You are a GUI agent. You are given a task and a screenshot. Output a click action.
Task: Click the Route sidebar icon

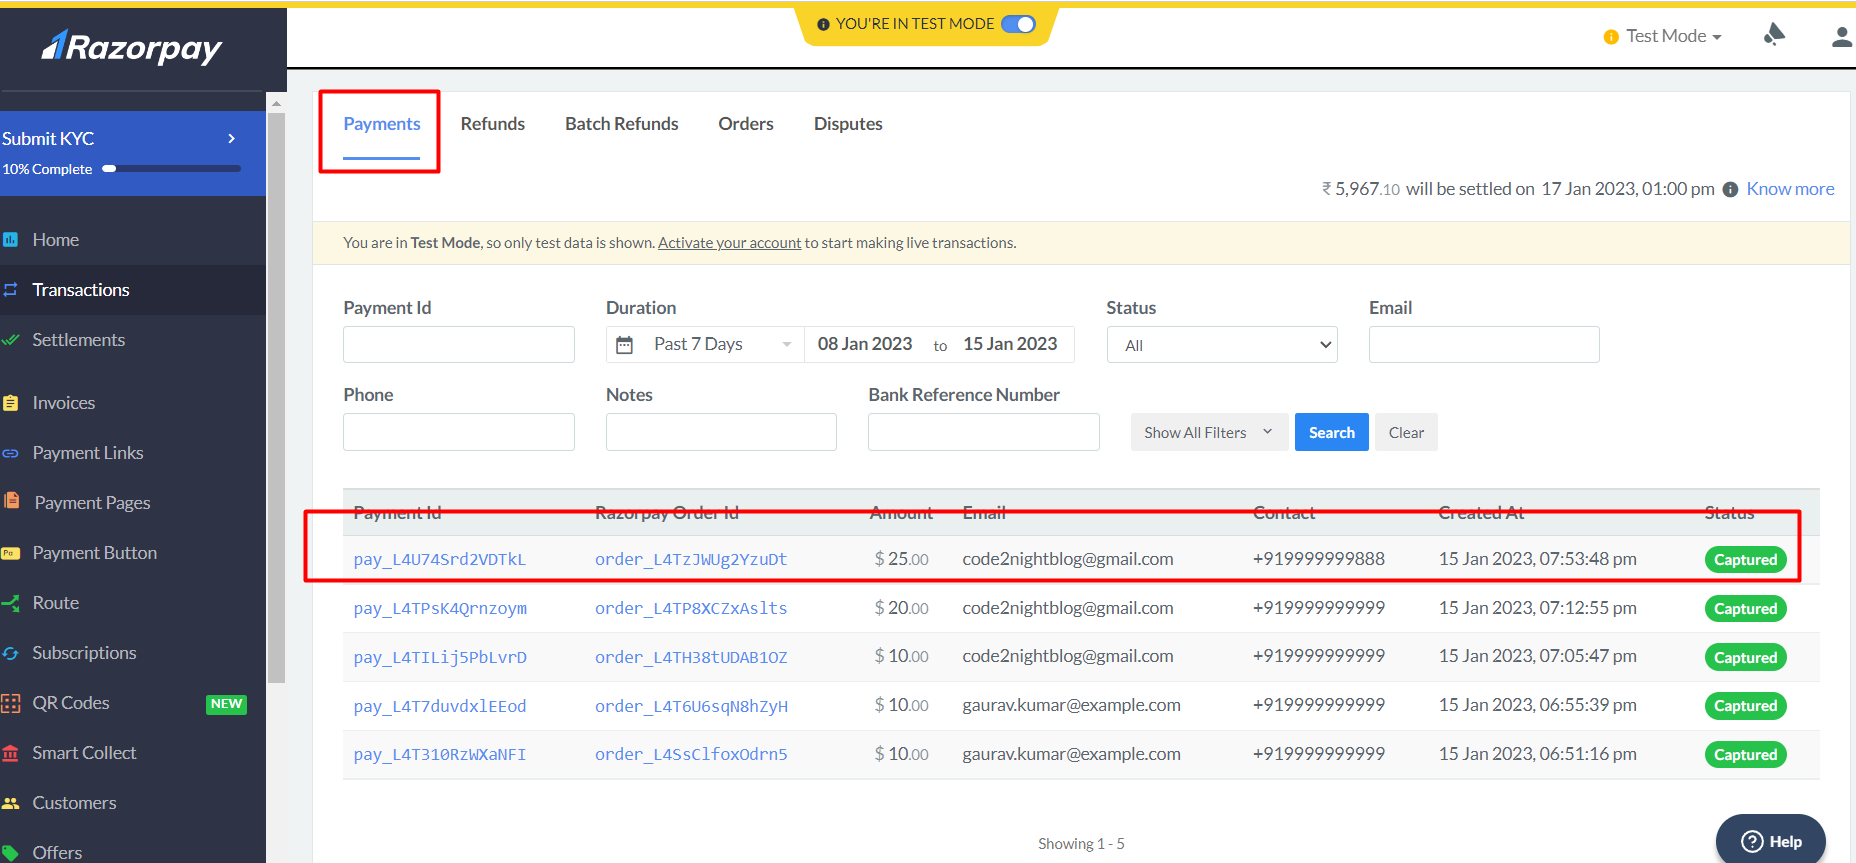coord(10,603)
